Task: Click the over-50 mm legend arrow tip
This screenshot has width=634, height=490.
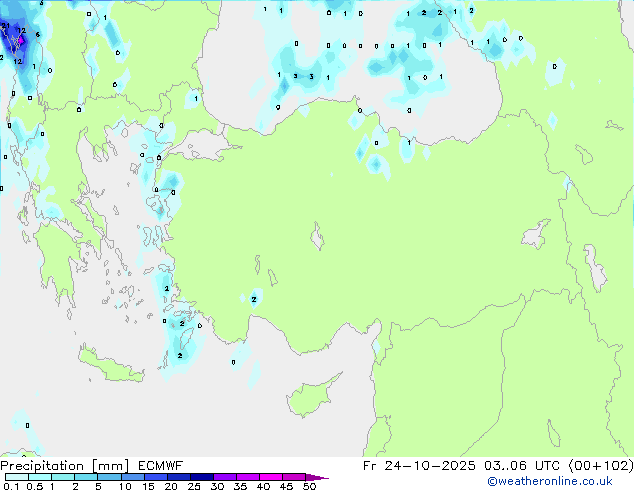Action: 317,477
